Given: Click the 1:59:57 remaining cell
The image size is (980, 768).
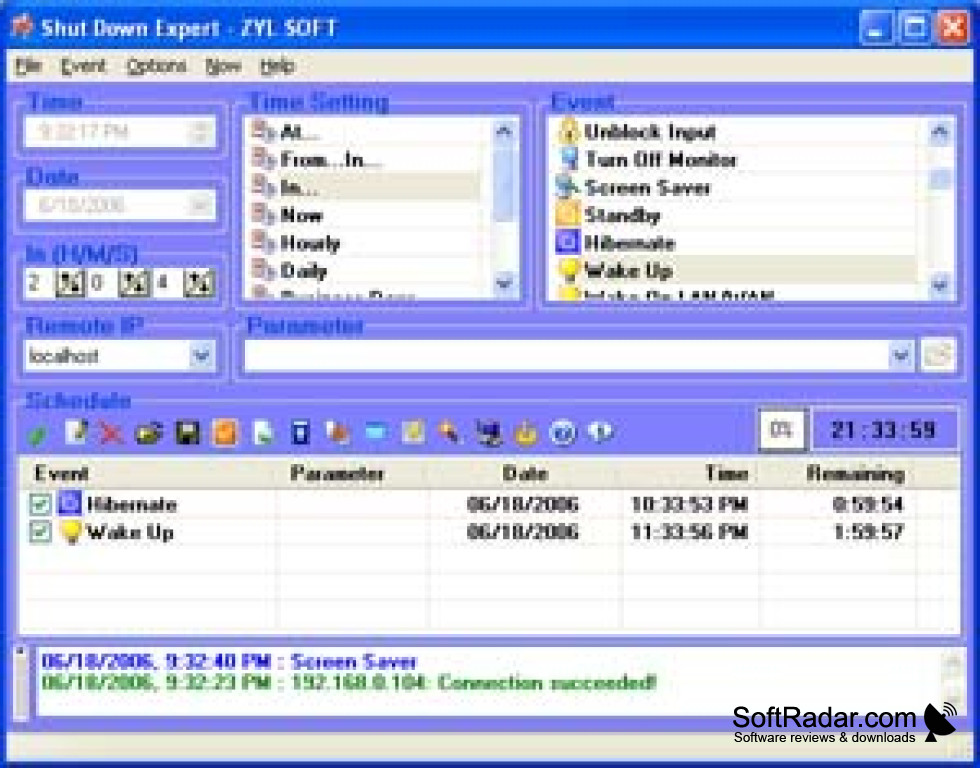Looking at the screenshot, I should 868,532.
